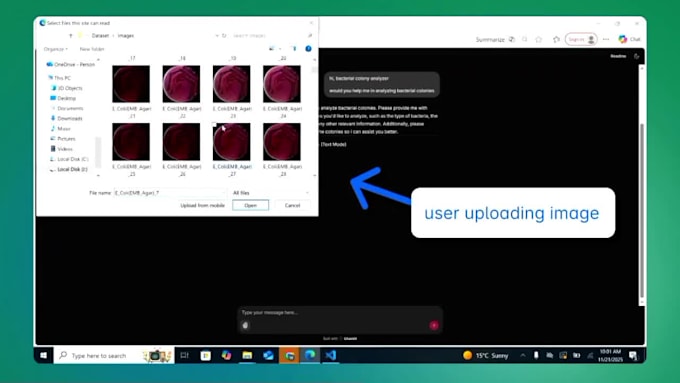Open Downloads in navigation pane
Screen dimensions: 680x383
(66, 118)
